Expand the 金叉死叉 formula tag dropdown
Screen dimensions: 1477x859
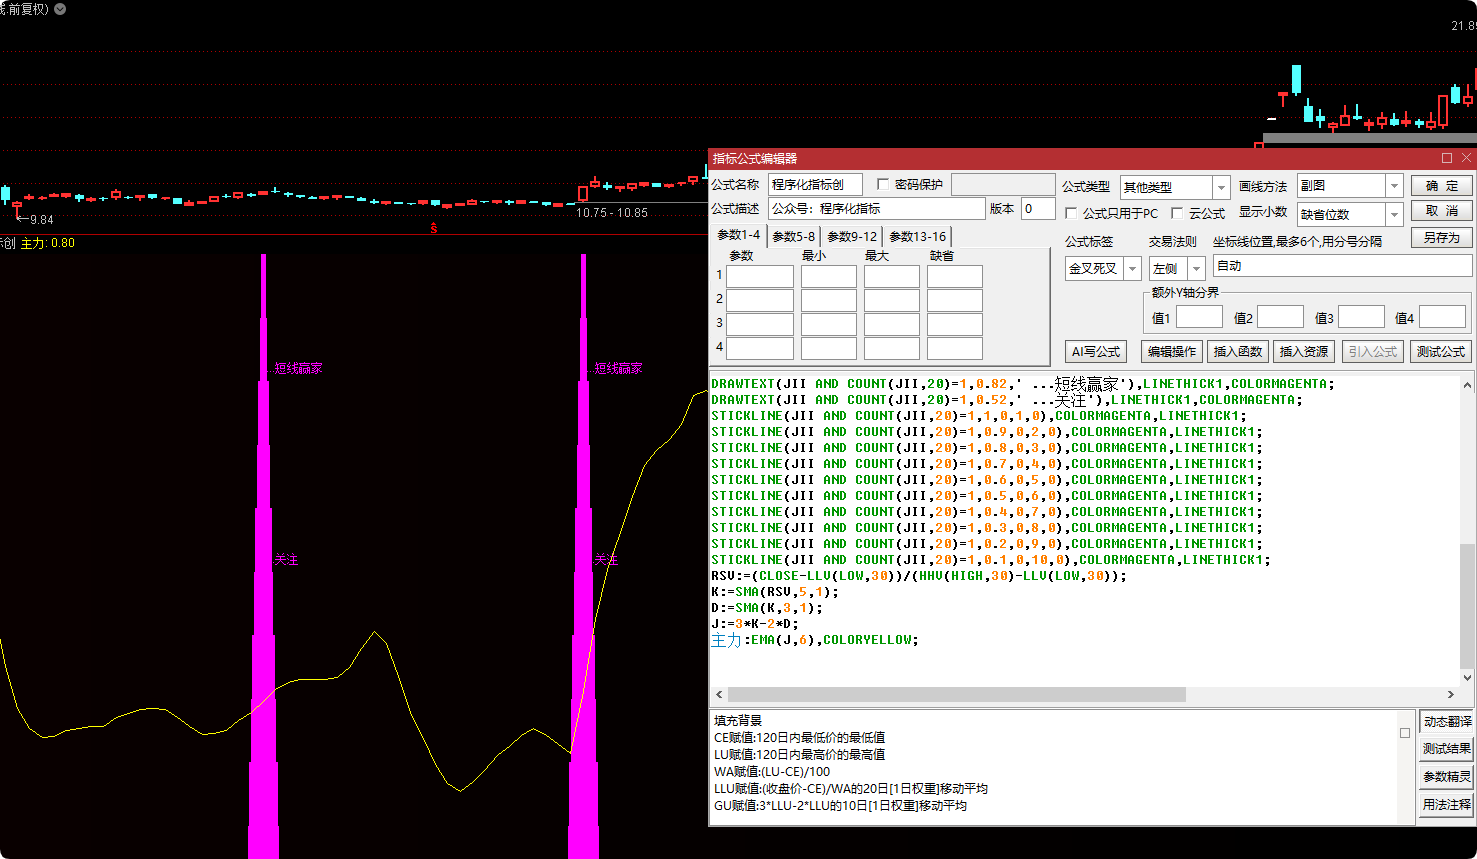tap(1132, 268)
